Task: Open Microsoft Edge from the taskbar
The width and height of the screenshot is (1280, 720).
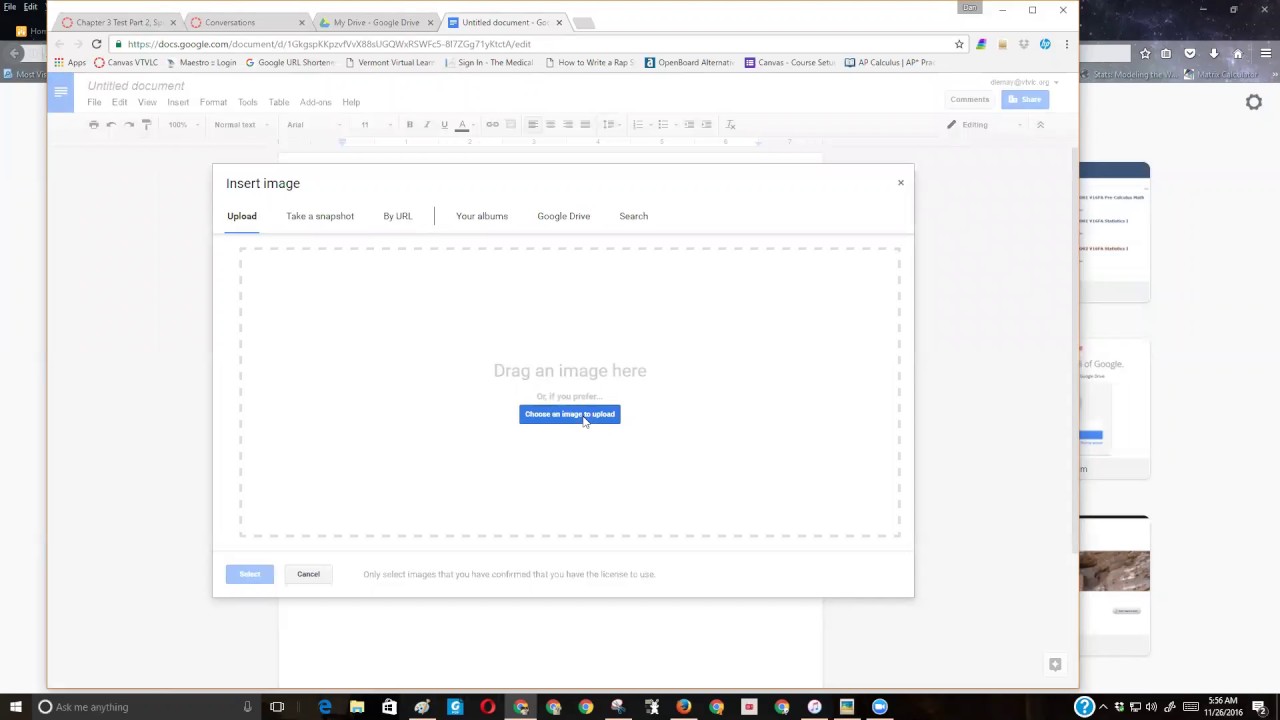Action: [x=325, y=707]
